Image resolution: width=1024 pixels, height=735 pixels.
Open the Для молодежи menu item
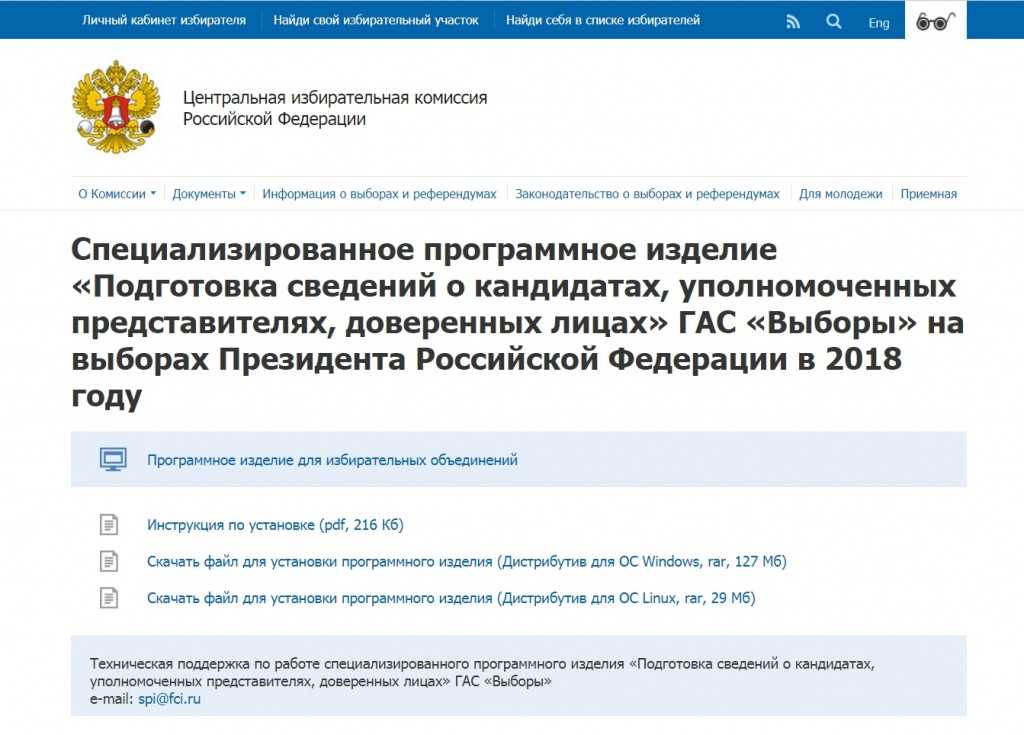[840, 194]
